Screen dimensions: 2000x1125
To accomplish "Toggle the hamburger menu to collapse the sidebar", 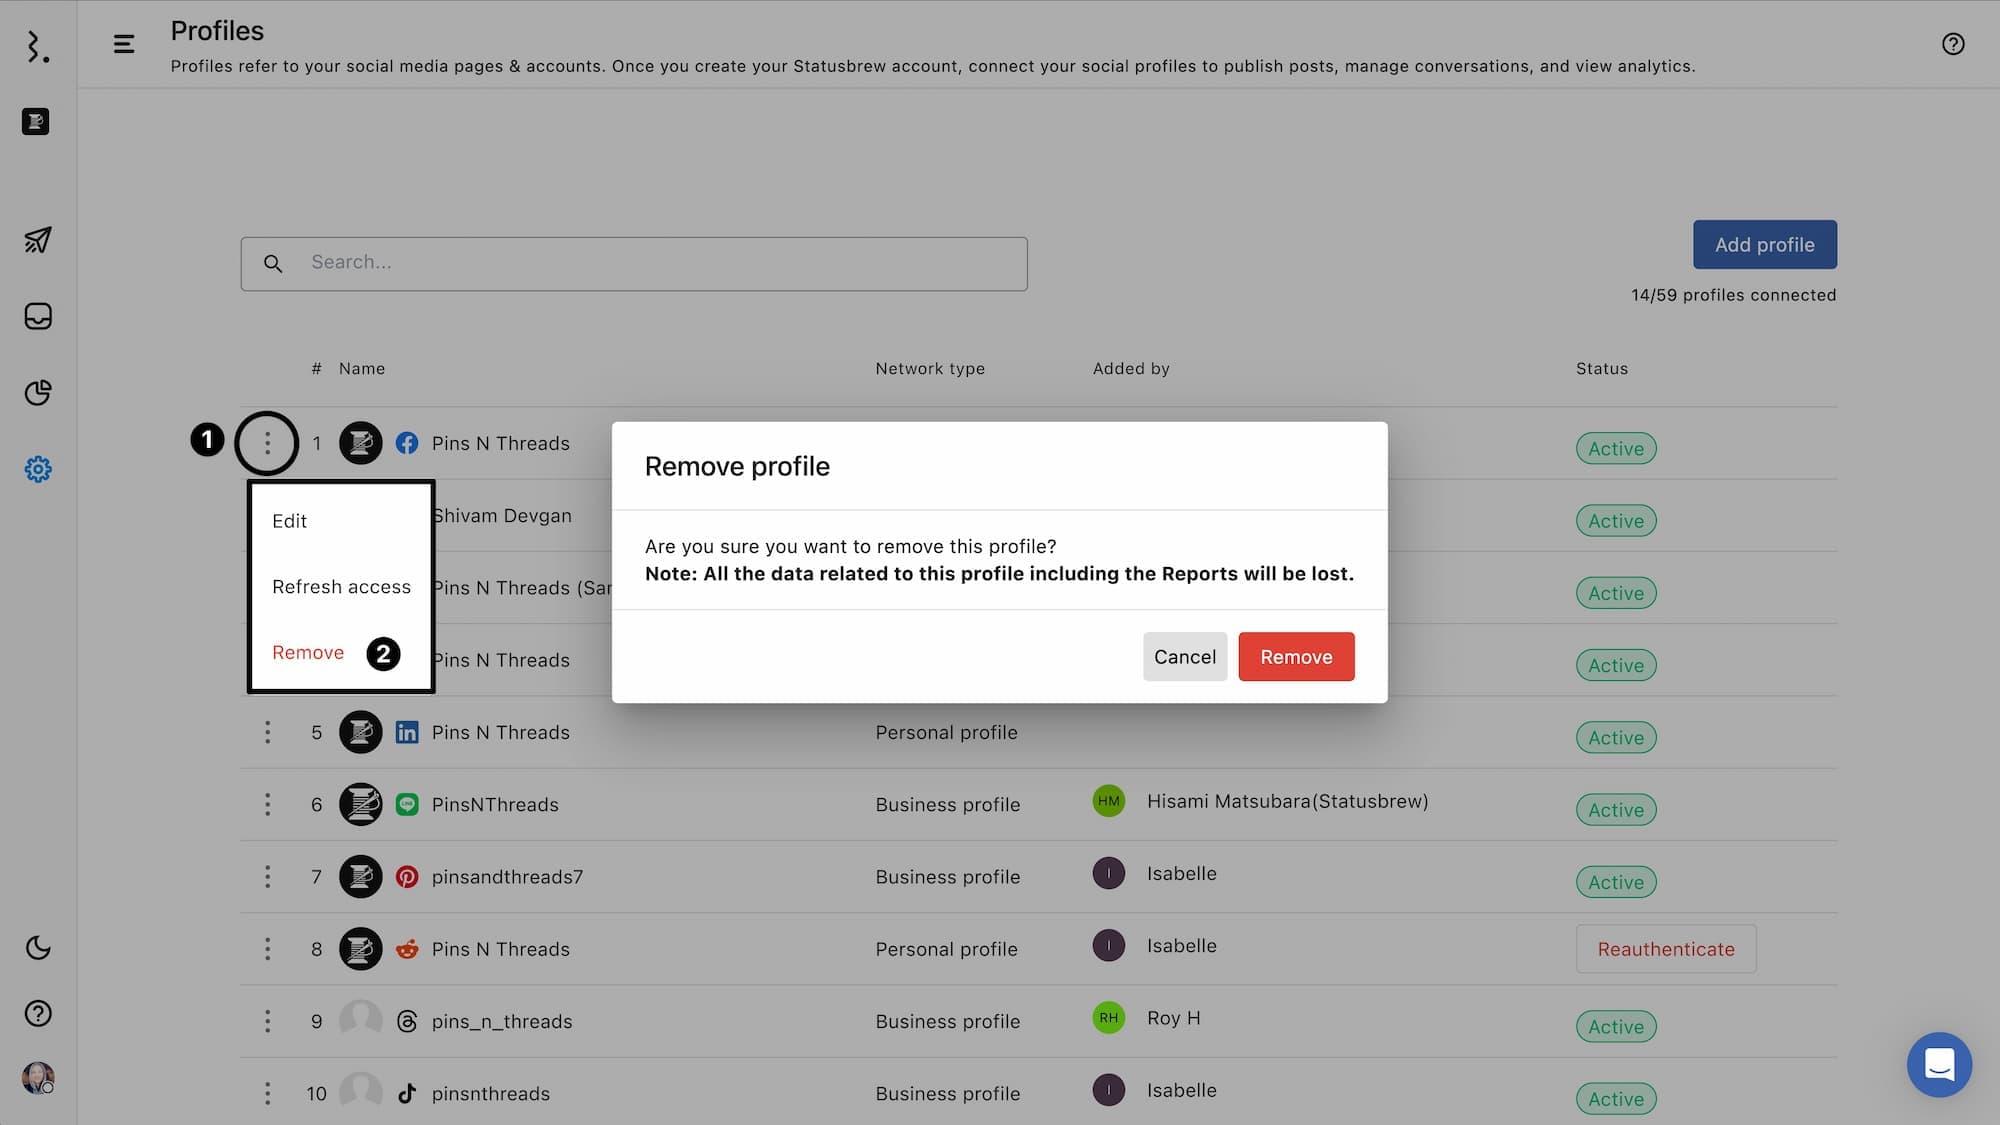I will click(x=124, y=44).
